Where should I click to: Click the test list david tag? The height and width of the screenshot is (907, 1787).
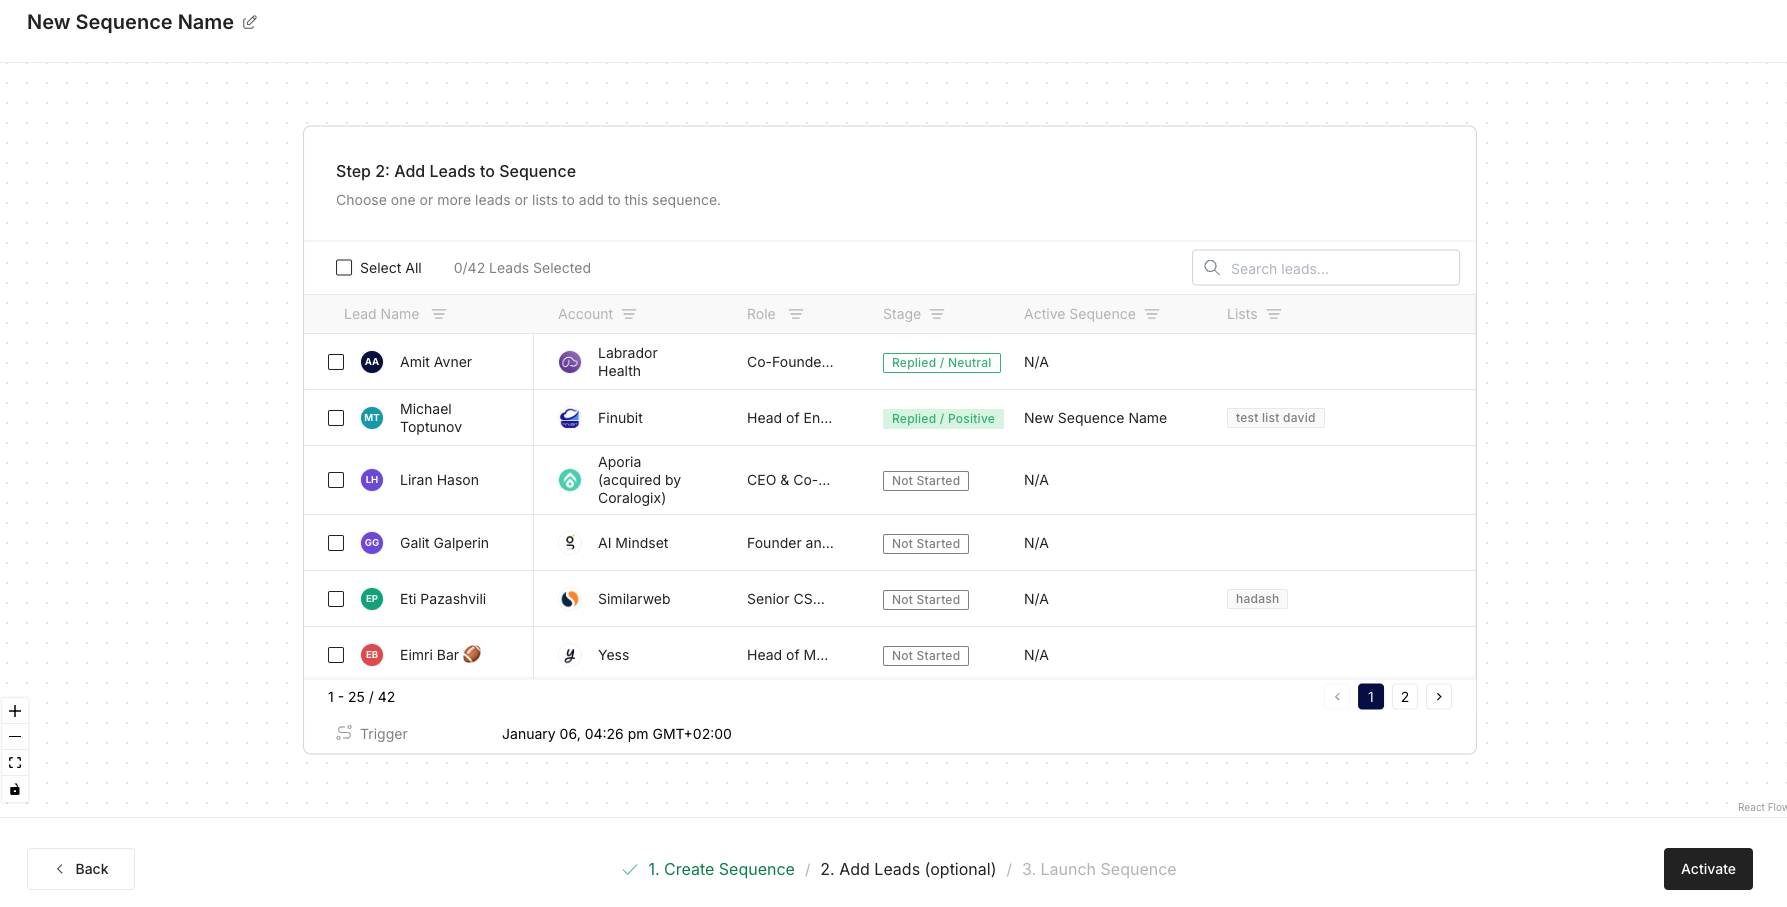click(1275, 418)
